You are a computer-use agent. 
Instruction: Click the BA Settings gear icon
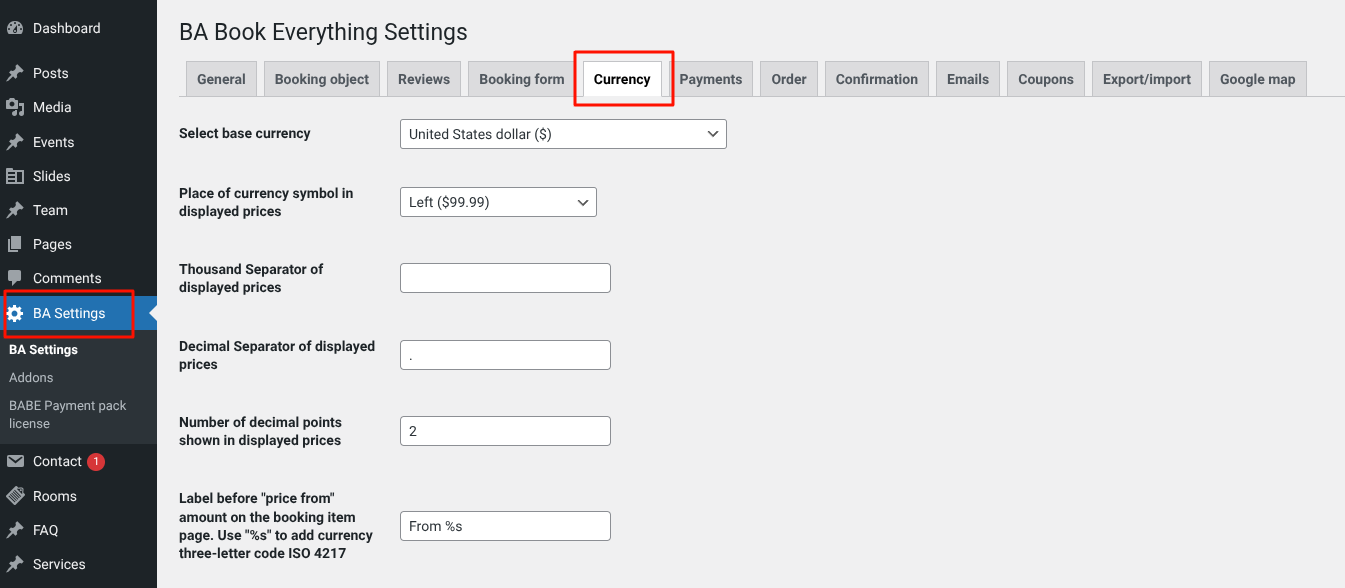pos(15,313)
